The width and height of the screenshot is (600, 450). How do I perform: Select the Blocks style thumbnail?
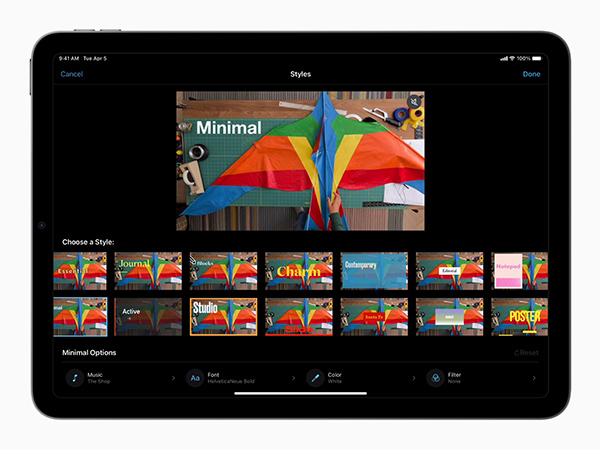tap(223, 271)
